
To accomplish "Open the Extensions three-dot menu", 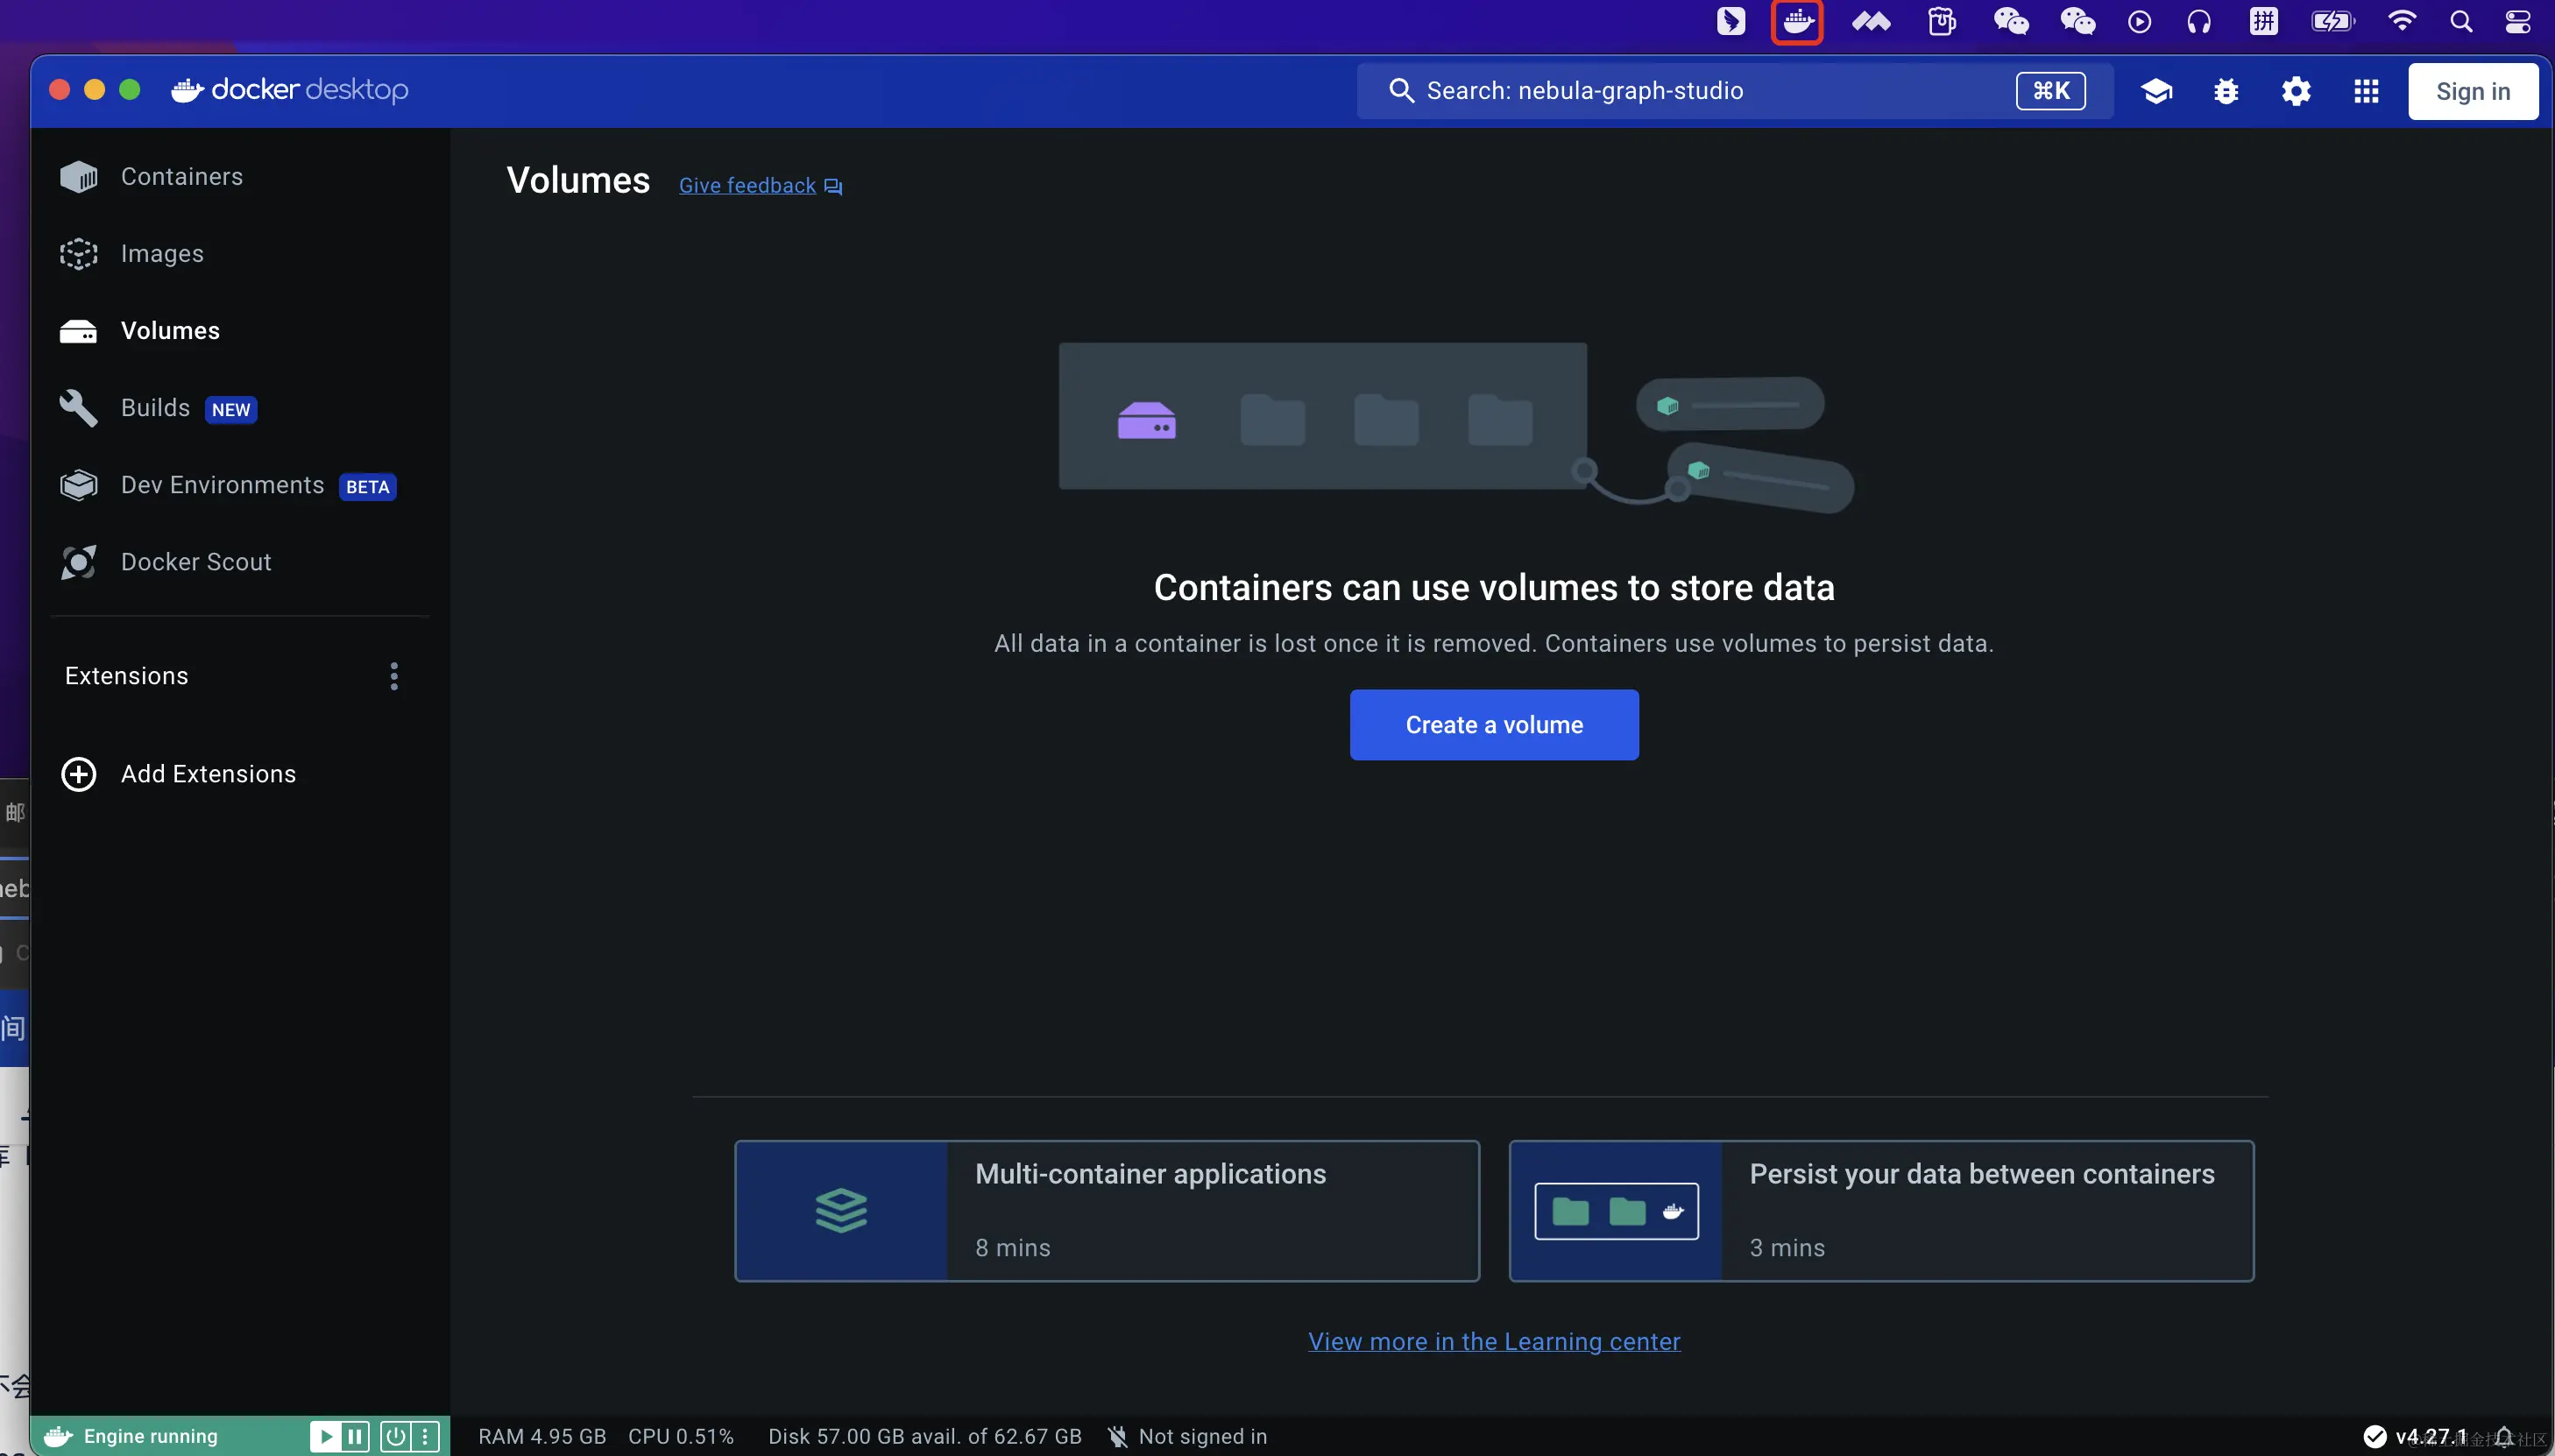I will click(394, 677).
